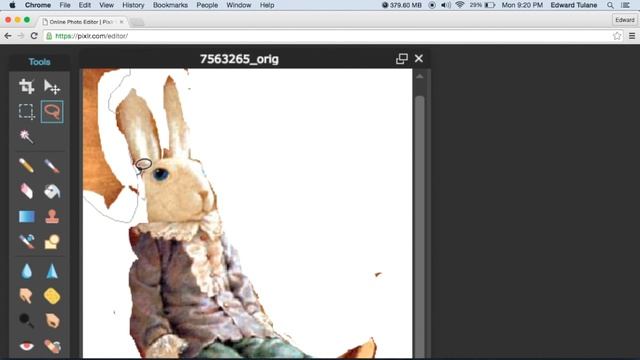Open the Chrome File menu

[x=65, y=5]
